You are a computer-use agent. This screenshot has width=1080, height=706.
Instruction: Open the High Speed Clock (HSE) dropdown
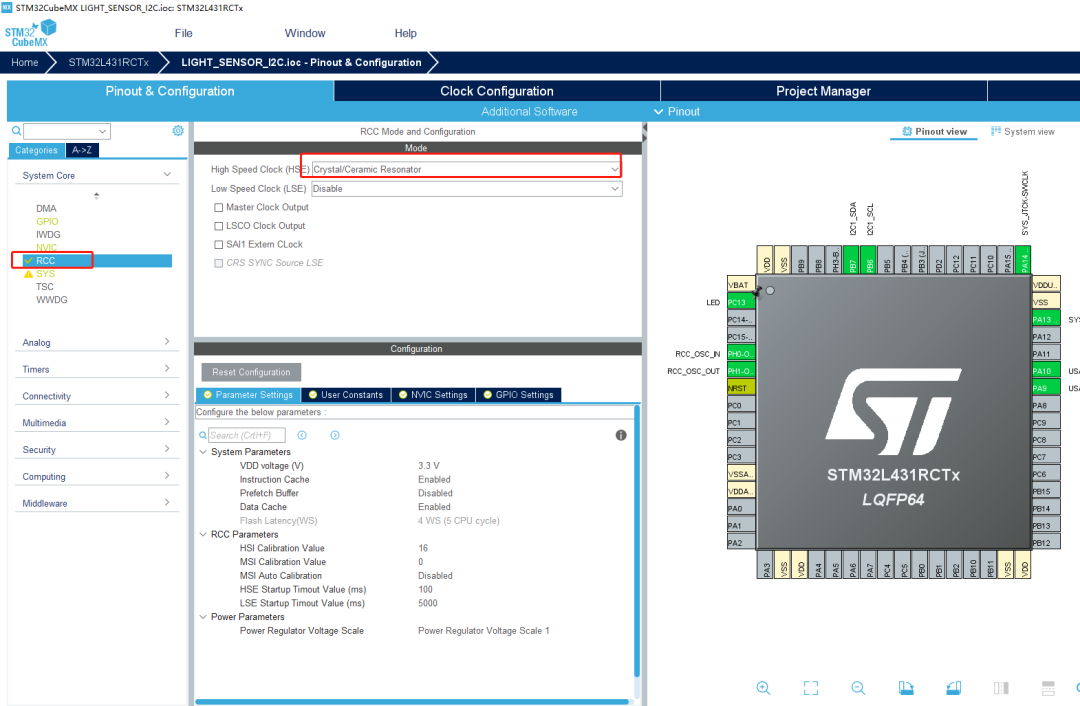(x=467, y=169)
